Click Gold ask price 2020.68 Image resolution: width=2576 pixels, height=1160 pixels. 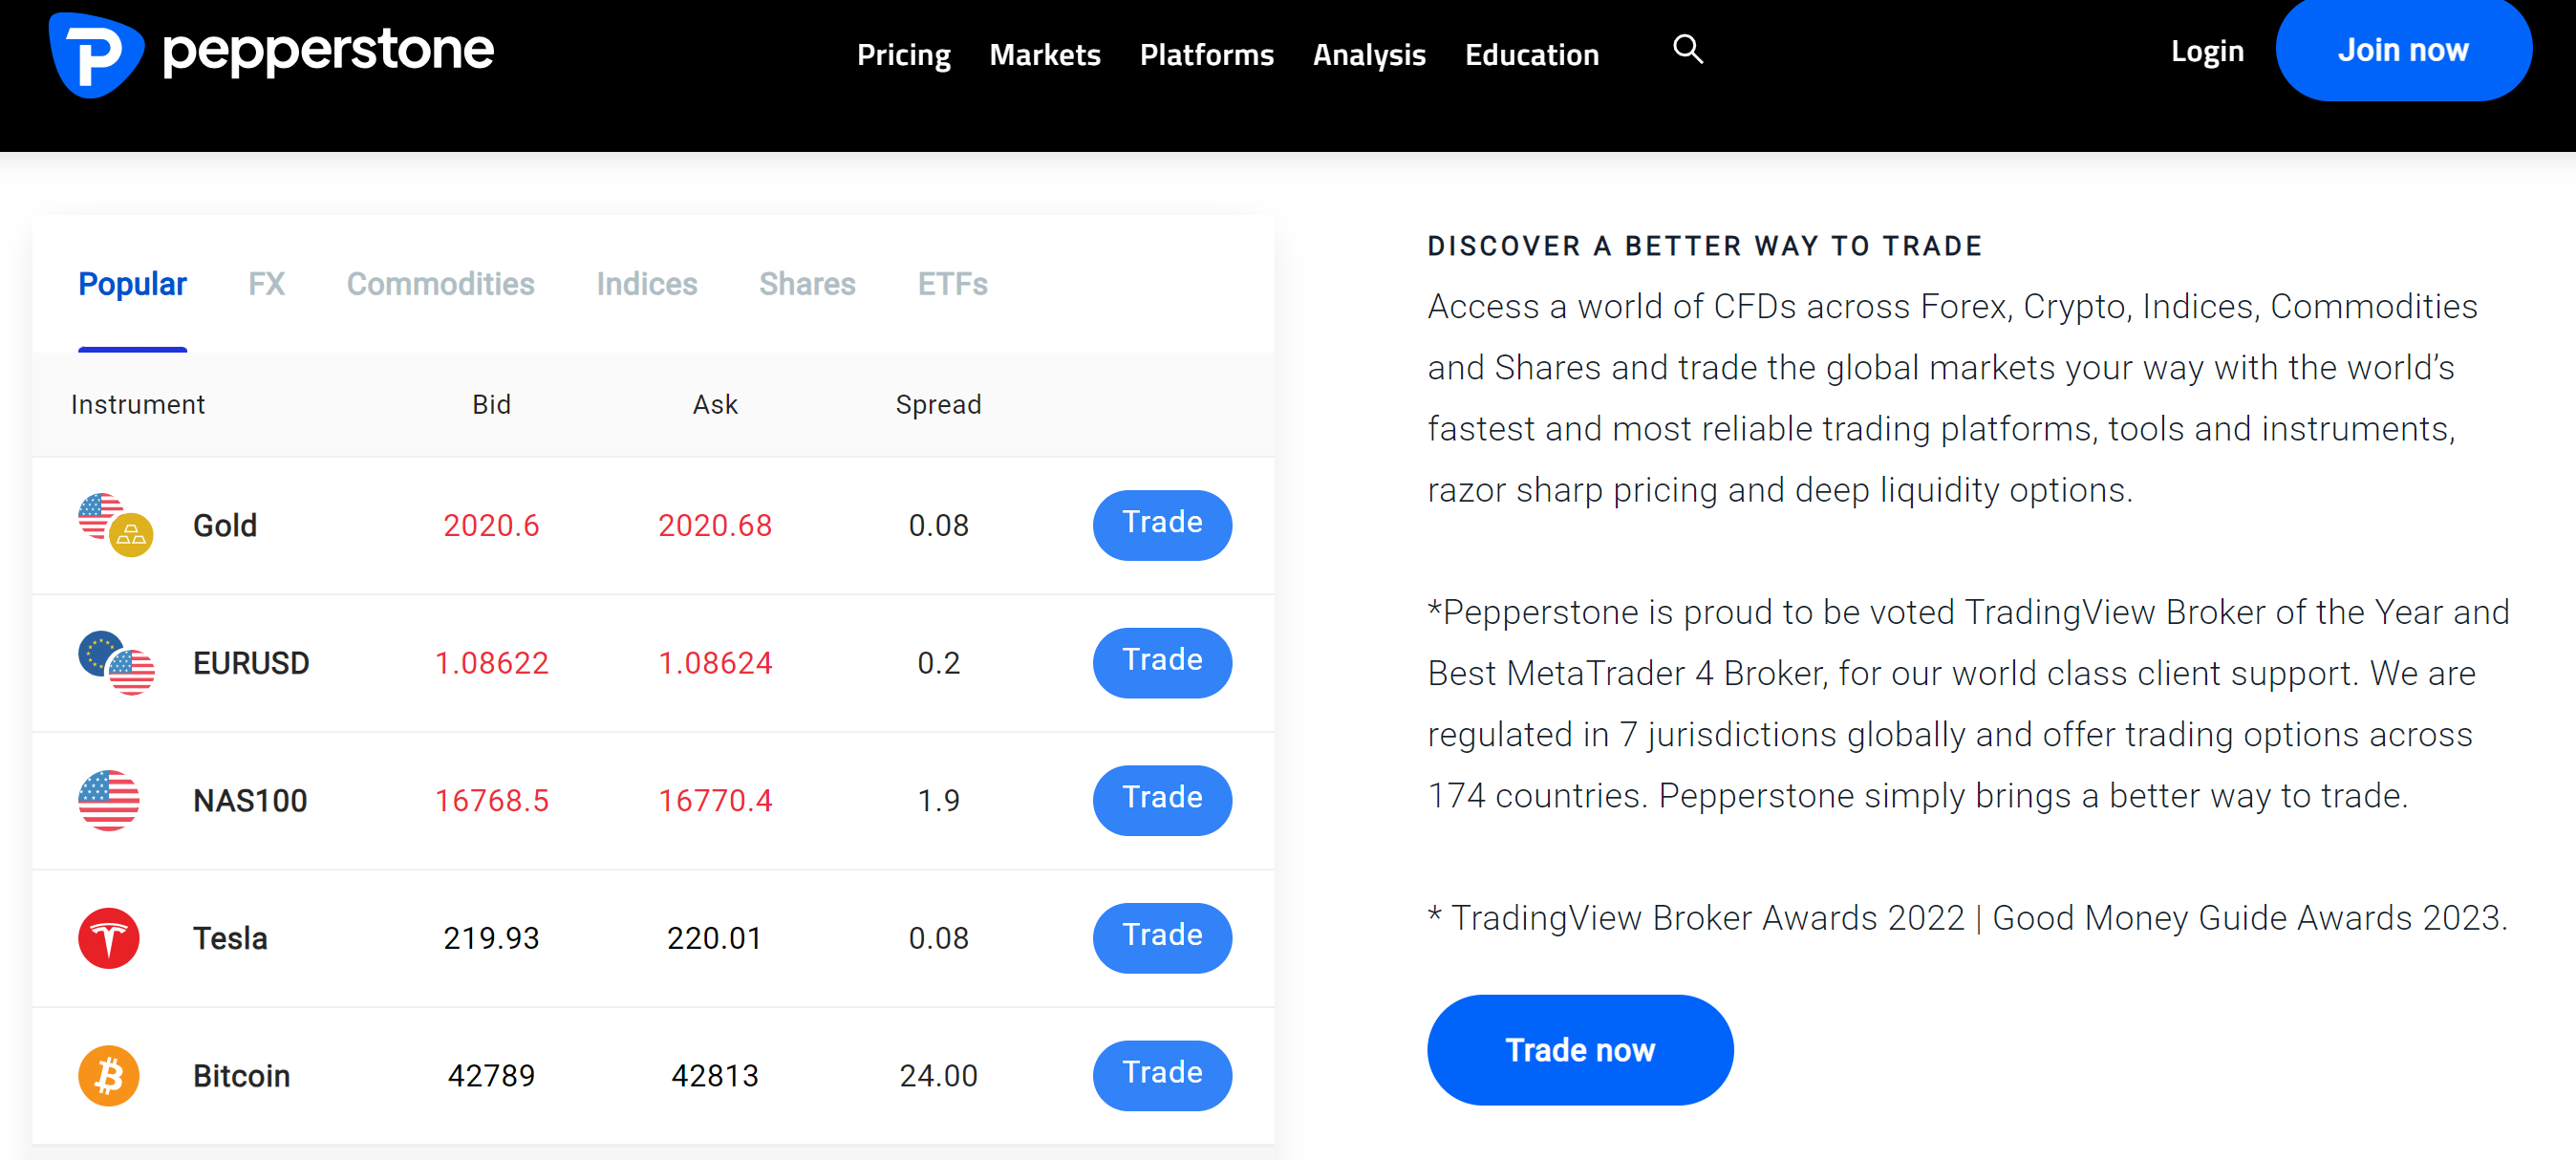[715, 525]
